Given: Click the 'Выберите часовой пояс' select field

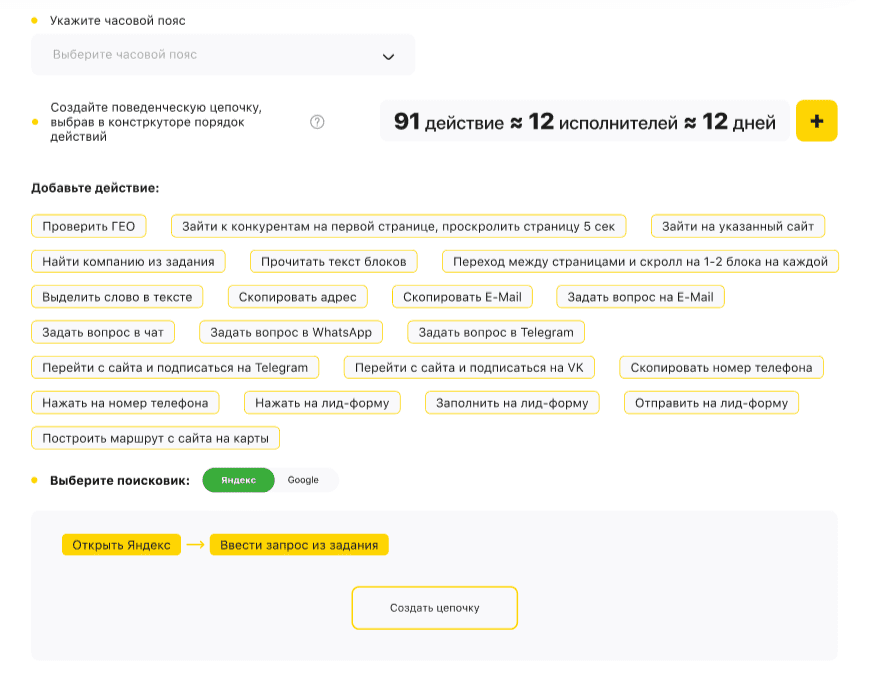Looking at the screenshot, I should 223,55.
